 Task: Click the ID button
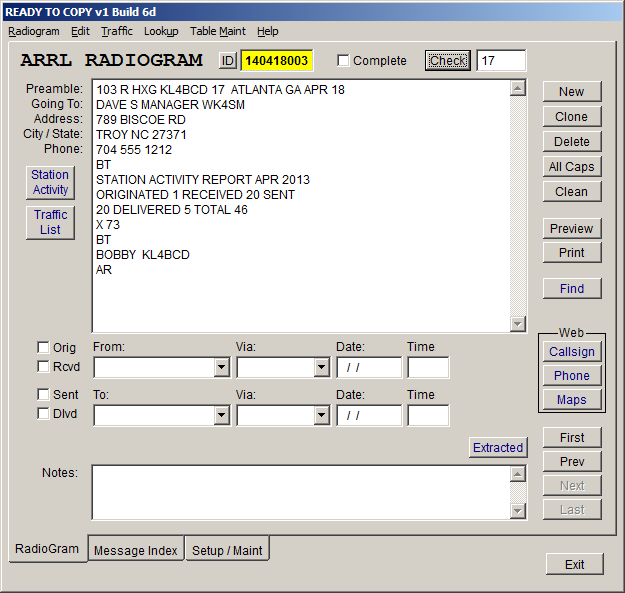(228, 61)
